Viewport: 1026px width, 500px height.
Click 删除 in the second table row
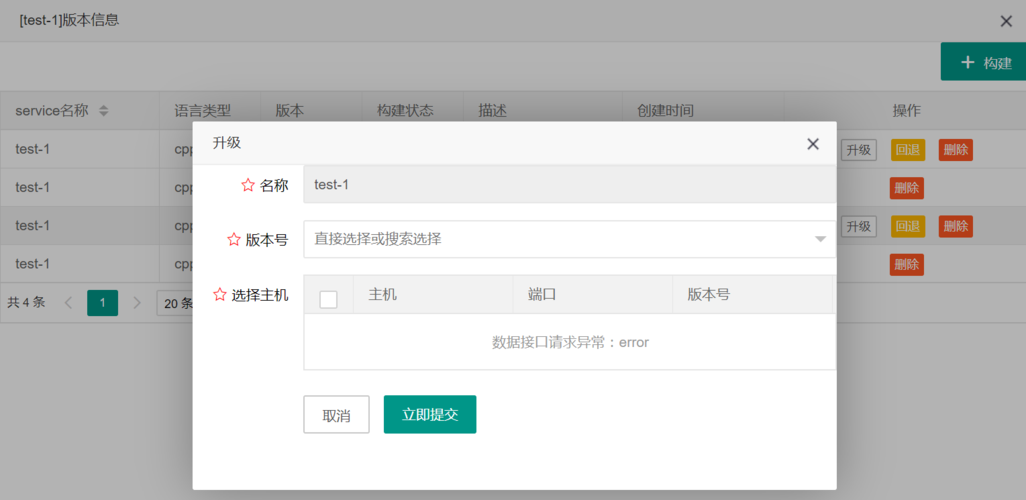point(906,188)
